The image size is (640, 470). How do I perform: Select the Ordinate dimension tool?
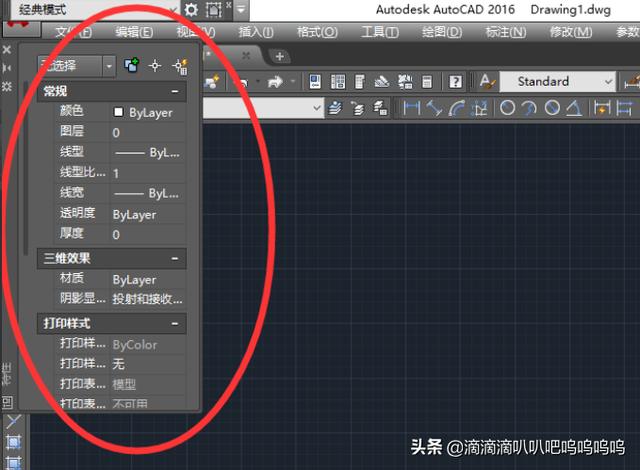pyautogui.click(x=479, y=108)
